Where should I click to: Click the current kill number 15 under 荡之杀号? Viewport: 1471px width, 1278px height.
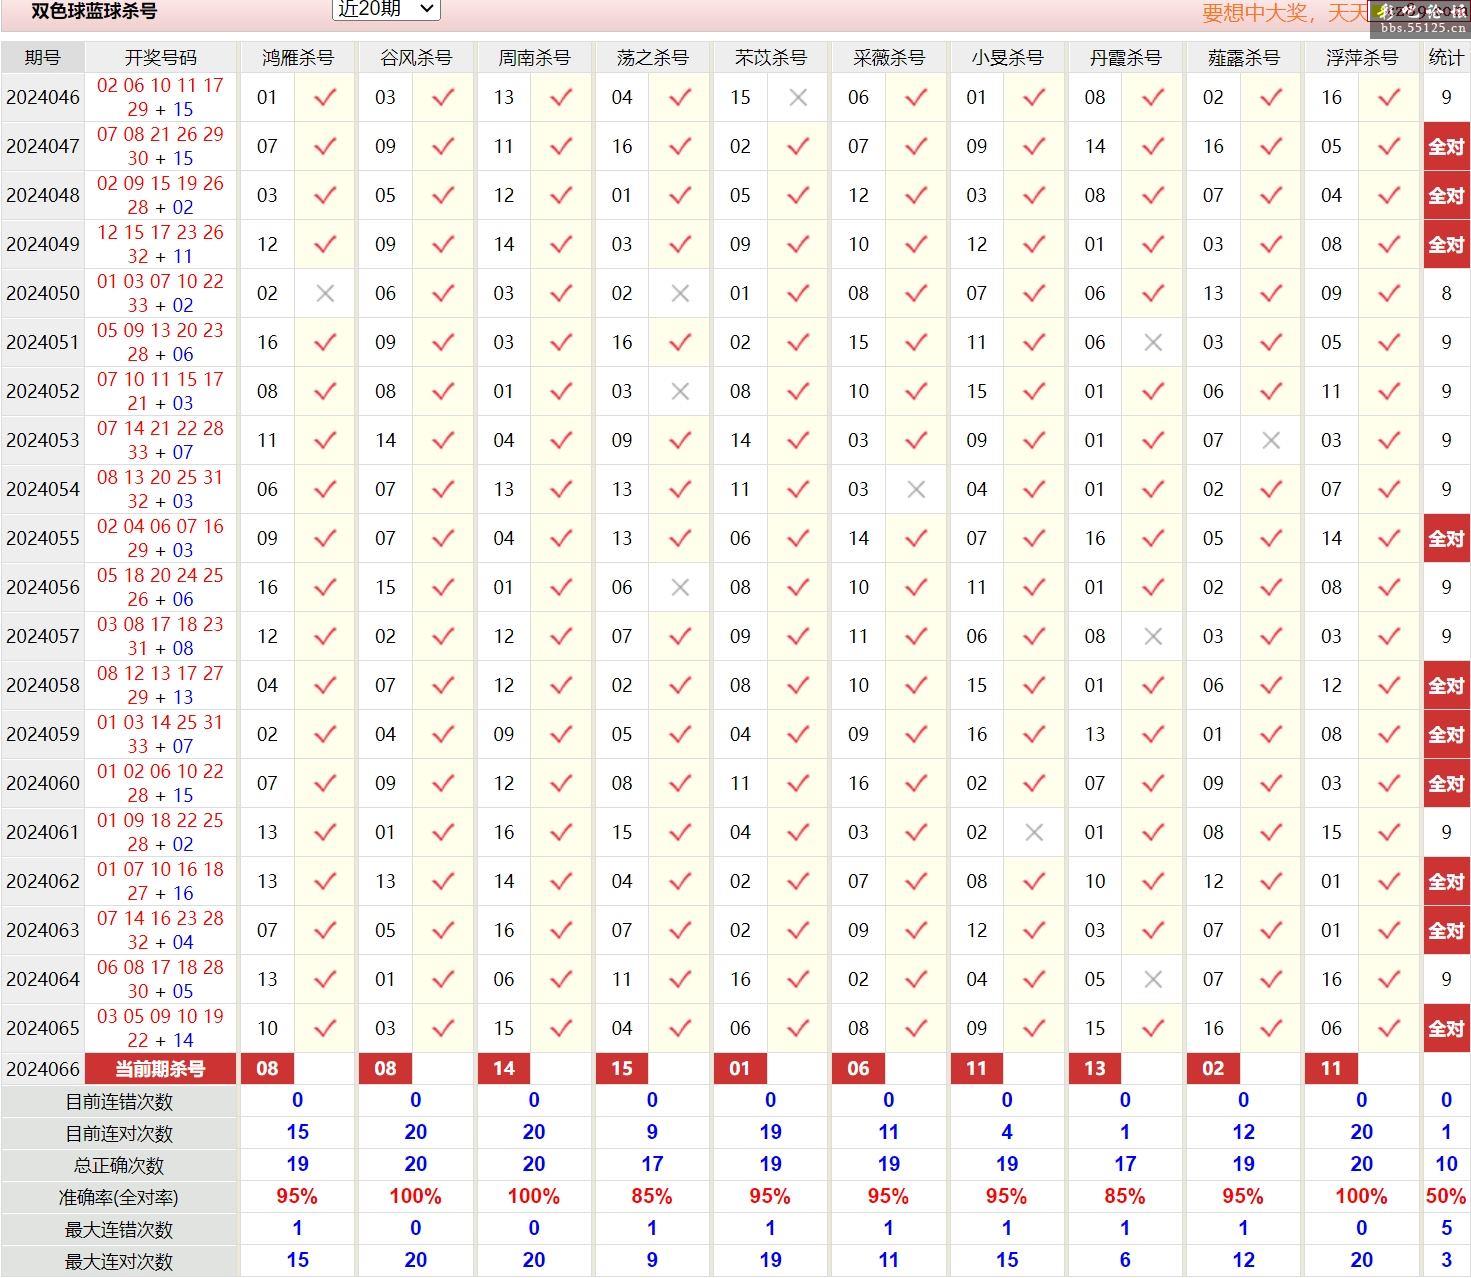(x=622, y=1069)
